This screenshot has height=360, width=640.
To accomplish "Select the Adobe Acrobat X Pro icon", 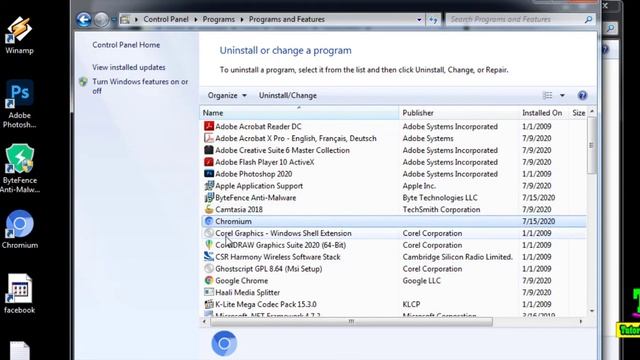I will pos(209,138).
